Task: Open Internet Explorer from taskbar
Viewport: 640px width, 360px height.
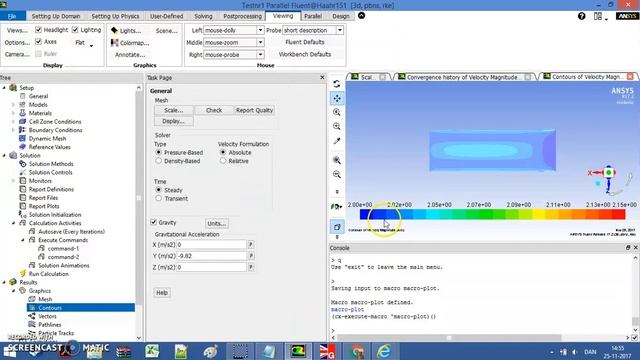Action: click(x=384, y=351)
